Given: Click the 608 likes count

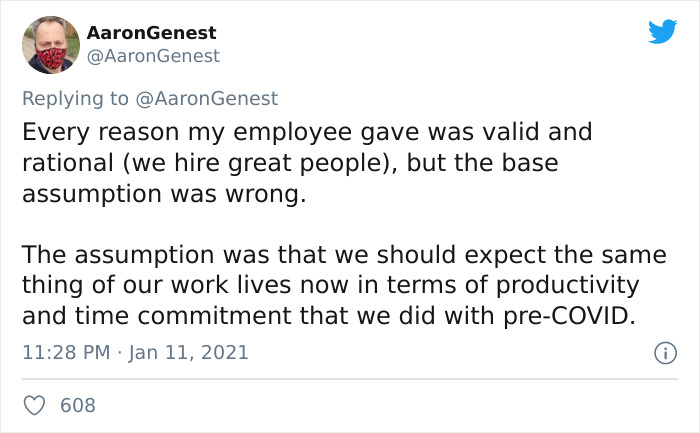Looking at the screenshot, I should click(x=78, y=405).
